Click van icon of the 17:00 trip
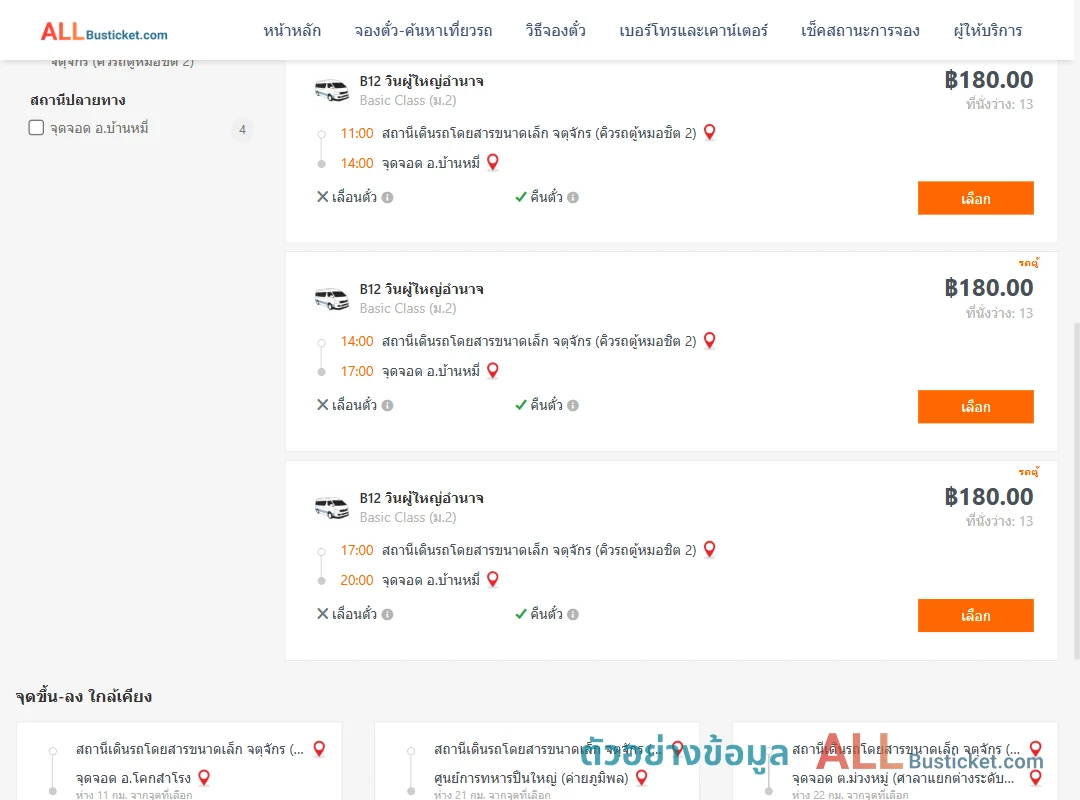Viewport: 1080px width, 800px height. pos(332,507)
